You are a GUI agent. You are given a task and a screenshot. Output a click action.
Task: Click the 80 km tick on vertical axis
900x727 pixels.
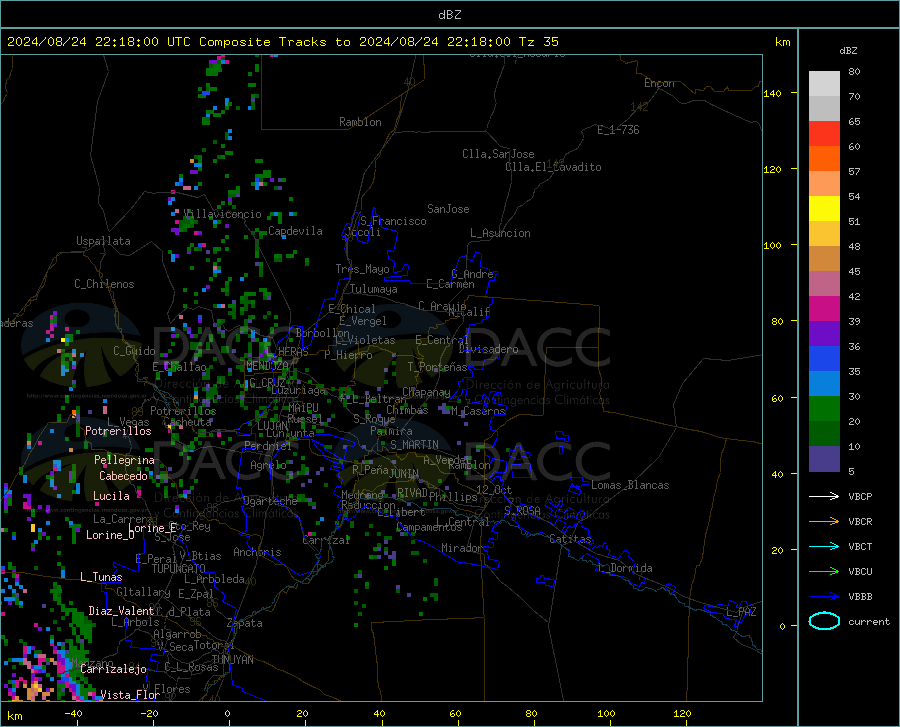point(777,321)
